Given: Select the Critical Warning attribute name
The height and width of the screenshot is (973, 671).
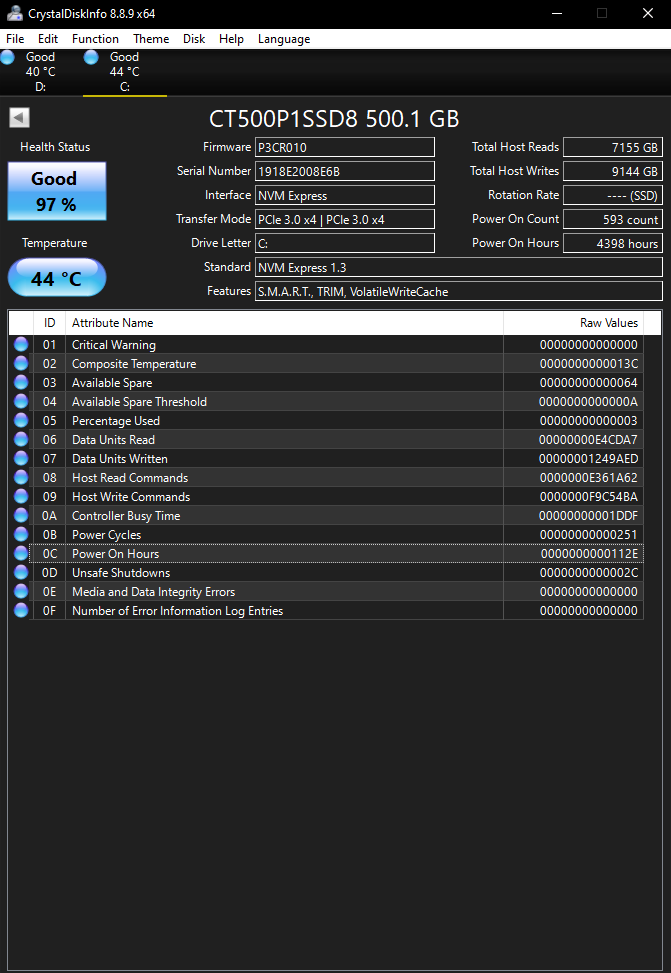Looking at the screenshot, I should pos(114,344).
